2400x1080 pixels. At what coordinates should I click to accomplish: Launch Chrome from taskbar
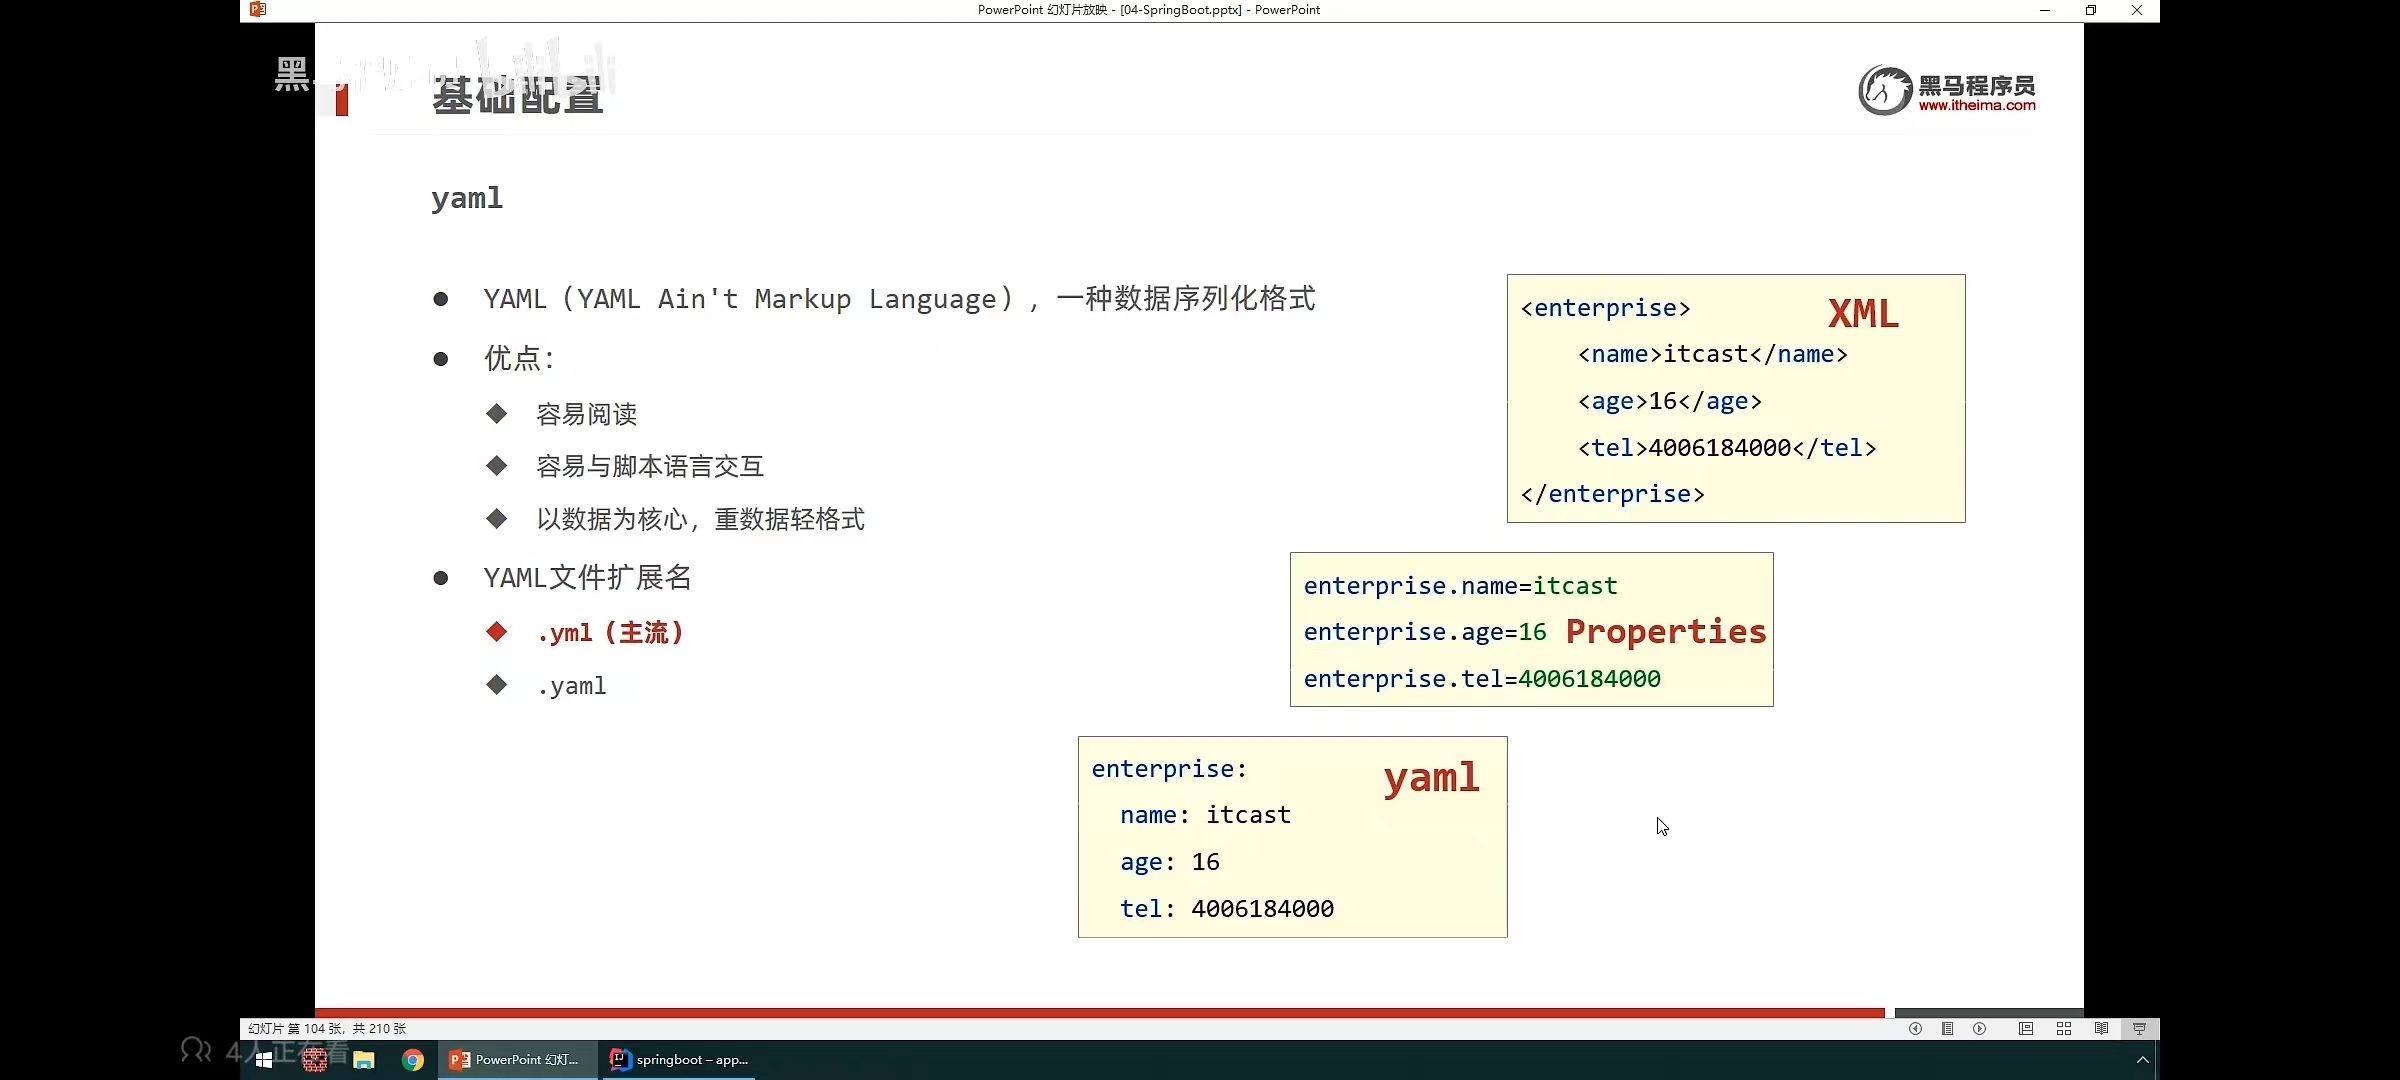click(x=413, y=1060)
